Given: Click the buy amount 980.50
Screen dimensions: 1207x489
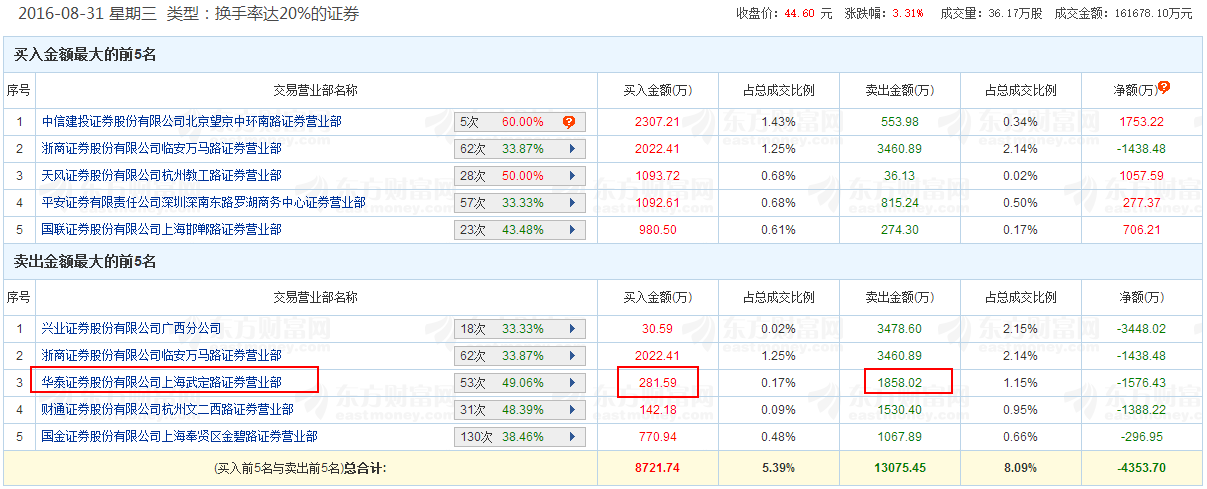Looking at the screenshot, I should [x=657, y=230].
